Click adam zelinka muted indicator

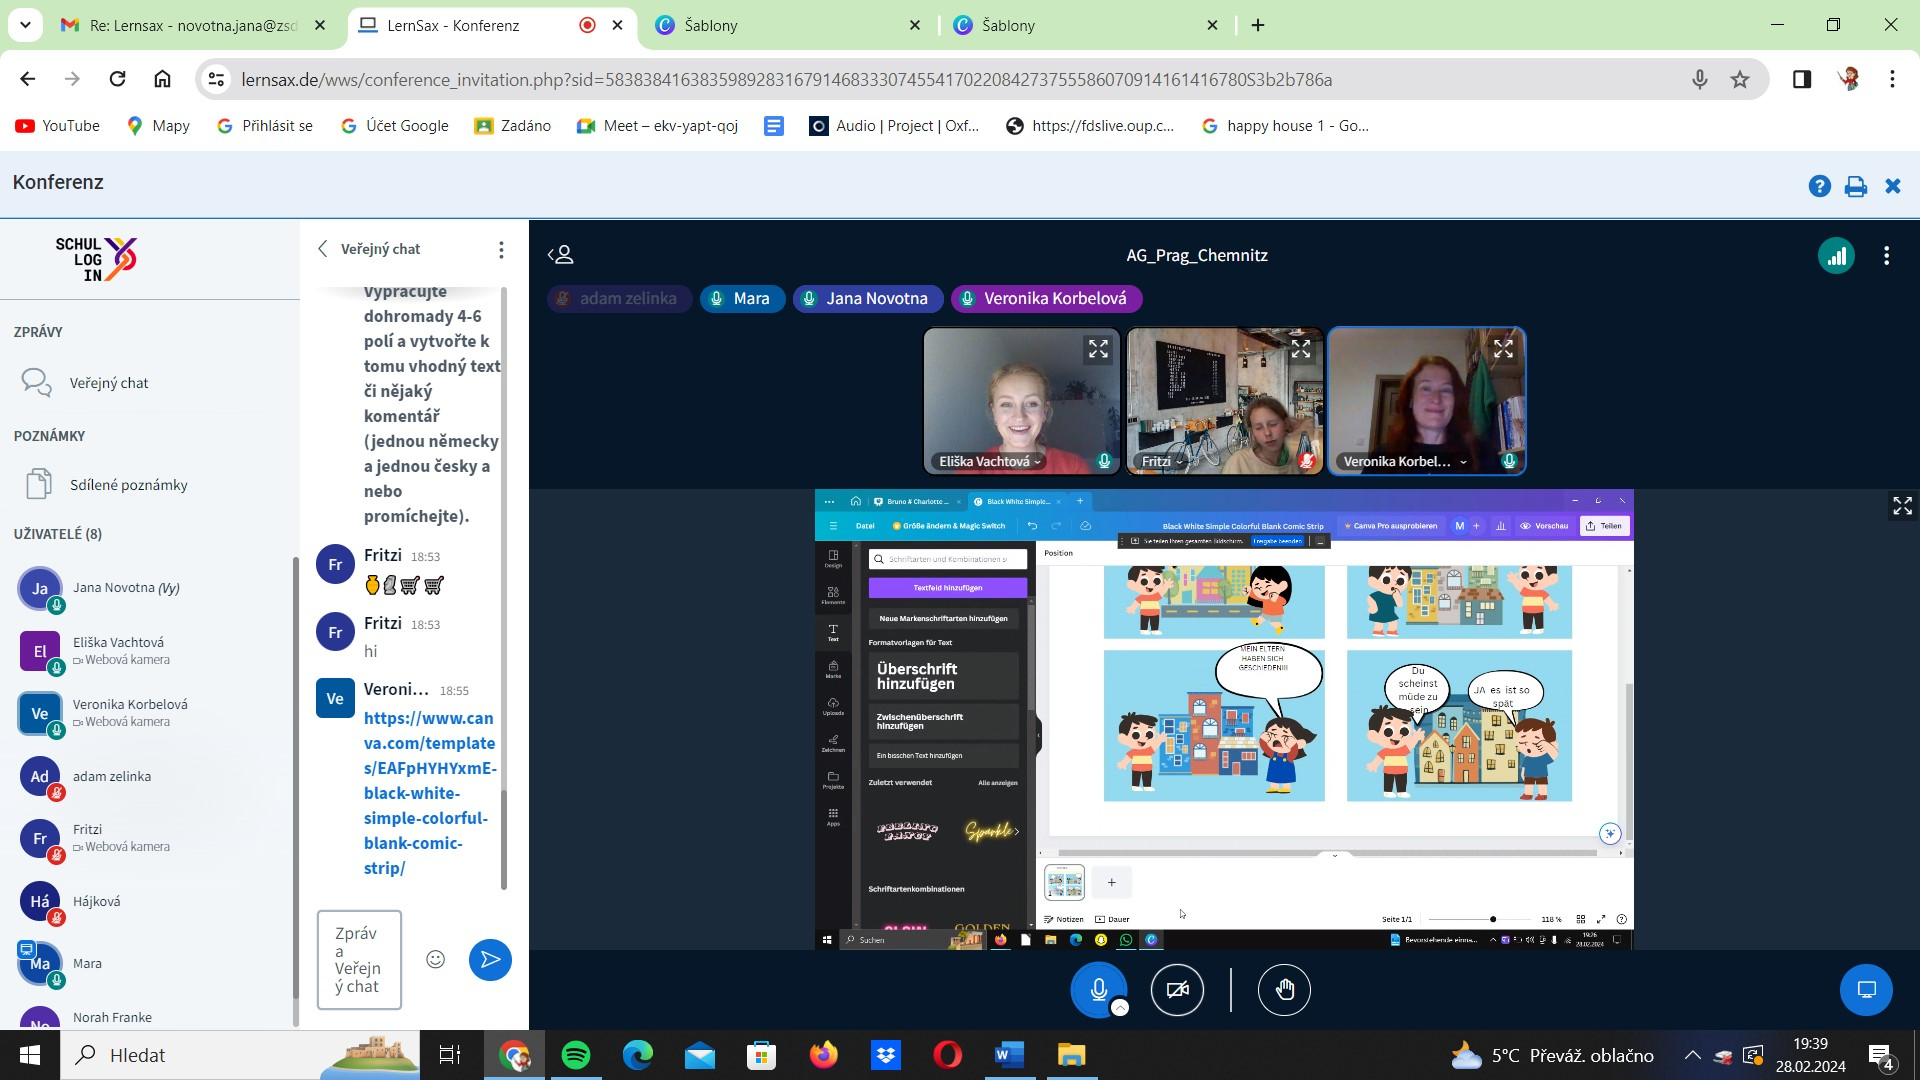coord(618,298)
